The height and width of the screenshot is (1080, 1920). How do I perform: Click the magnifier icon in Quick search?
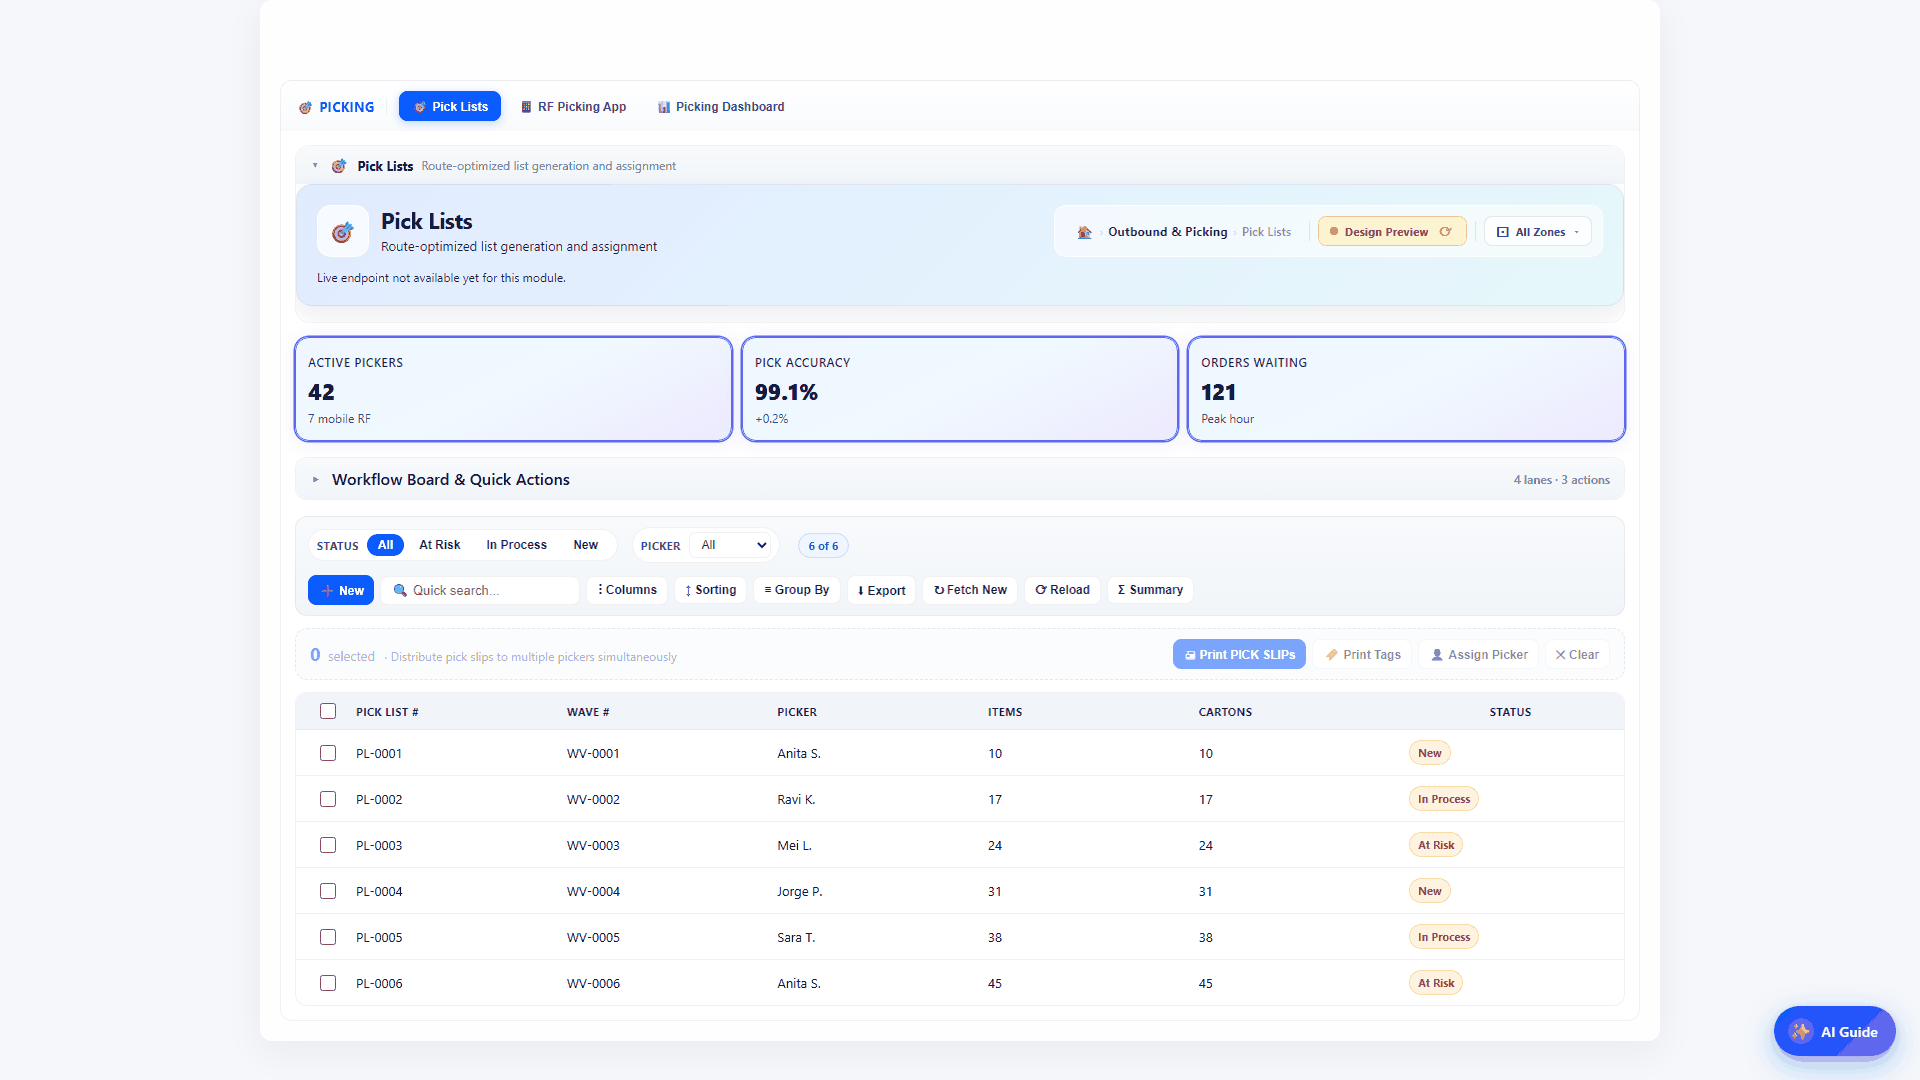pyautogui.click(x=400, y=590)
